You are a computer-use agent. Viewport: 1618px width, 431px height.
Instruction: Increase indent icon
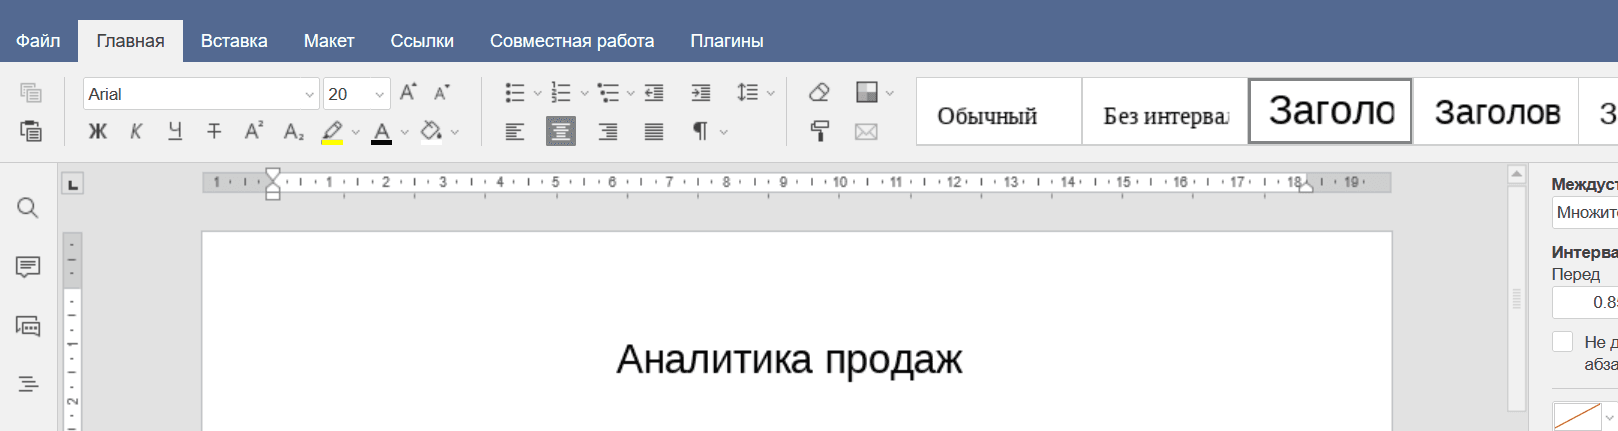click(x=701, y=93)
